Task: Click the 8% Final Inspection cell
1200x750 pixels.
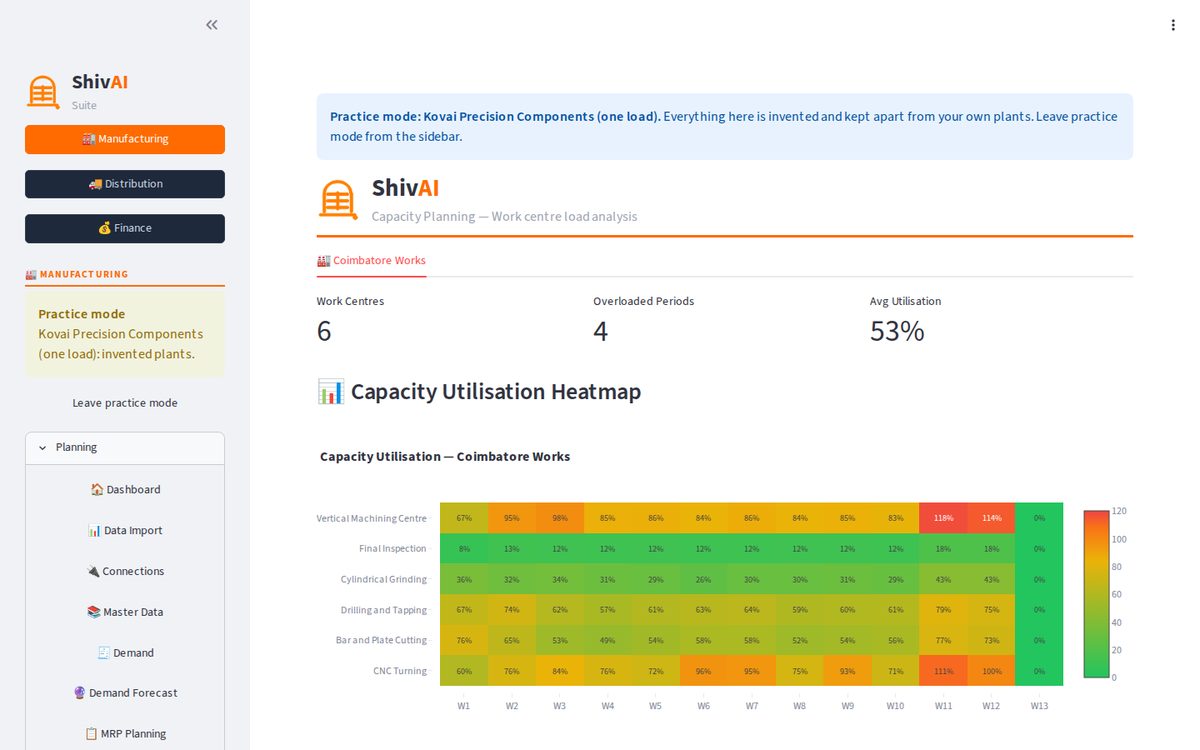Action: (464, 549)
